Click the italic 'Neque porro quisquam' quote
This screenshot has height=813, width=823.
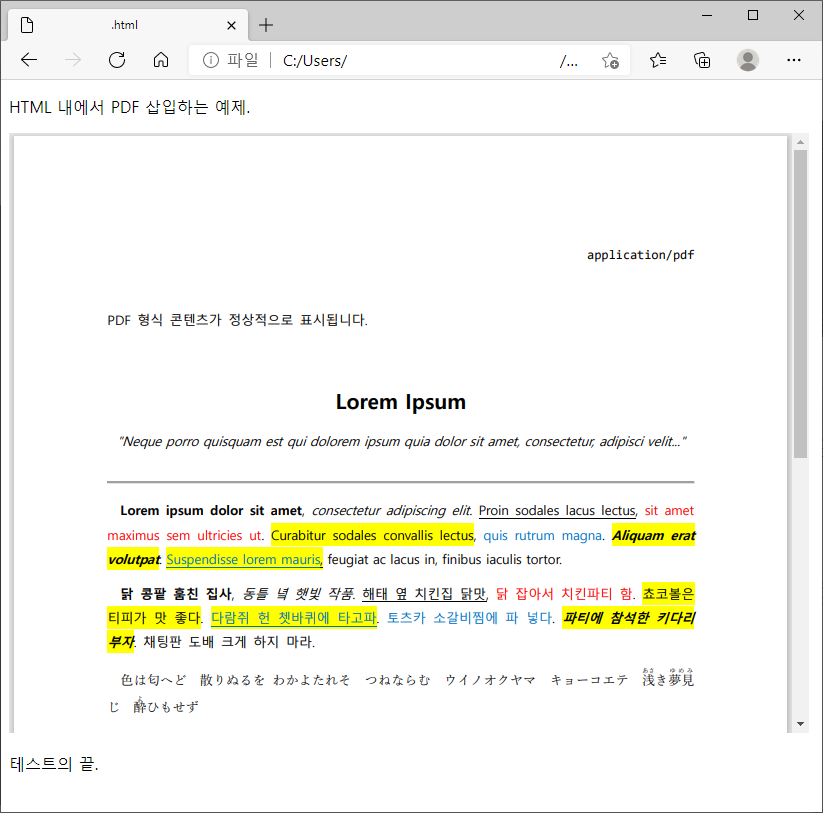402,441
